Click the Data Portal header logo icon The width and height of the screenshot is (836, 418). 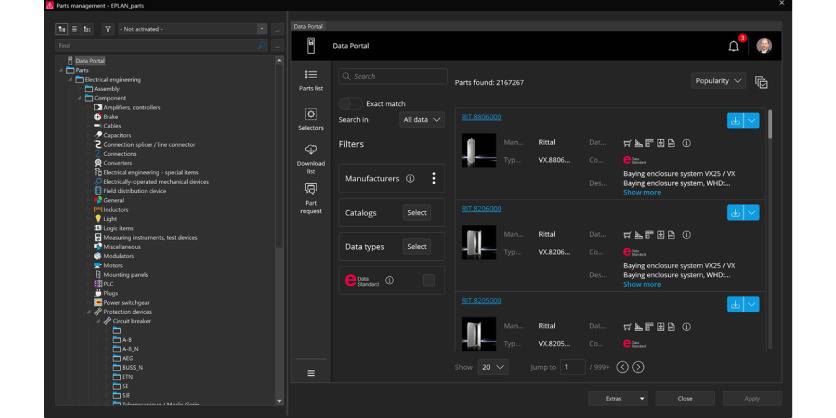pyautogui.click(x=311, y=46)
